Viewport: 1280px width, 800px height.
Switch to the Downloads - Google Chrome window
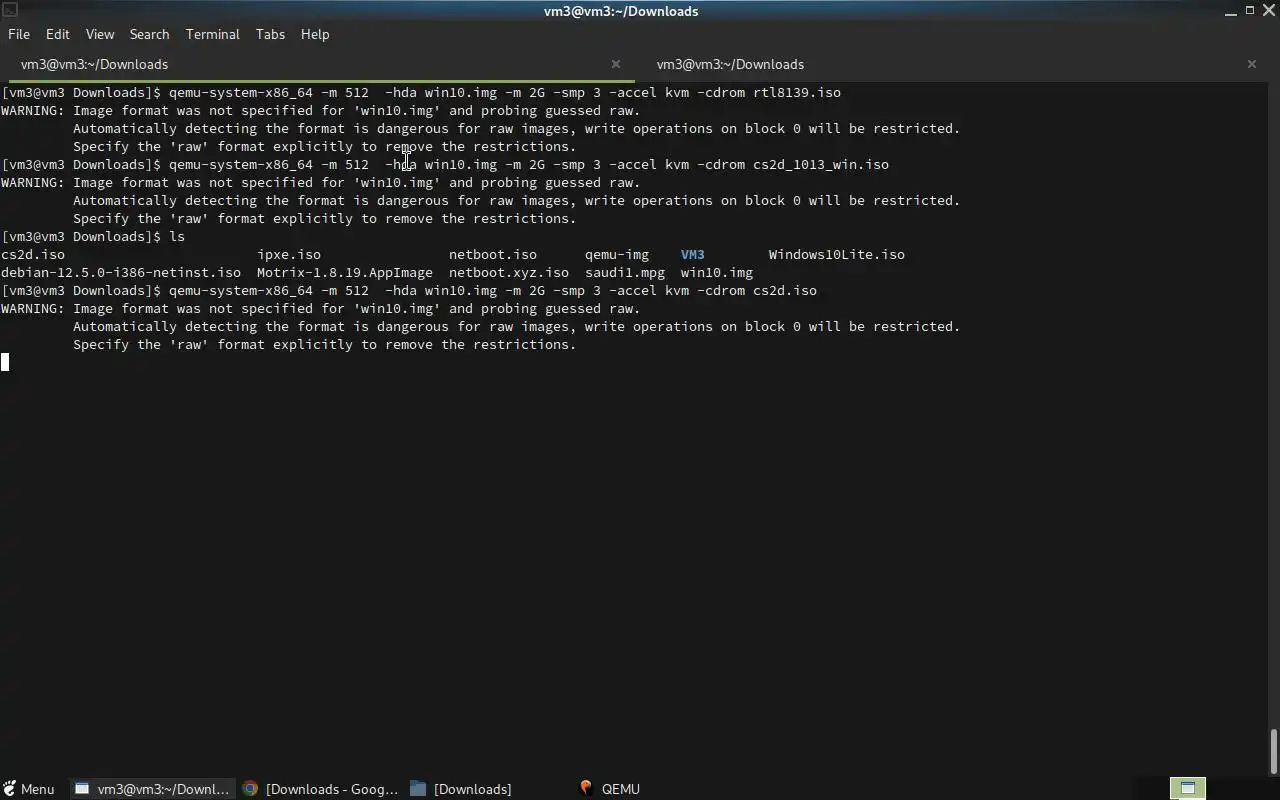click(x=320, y=789)
